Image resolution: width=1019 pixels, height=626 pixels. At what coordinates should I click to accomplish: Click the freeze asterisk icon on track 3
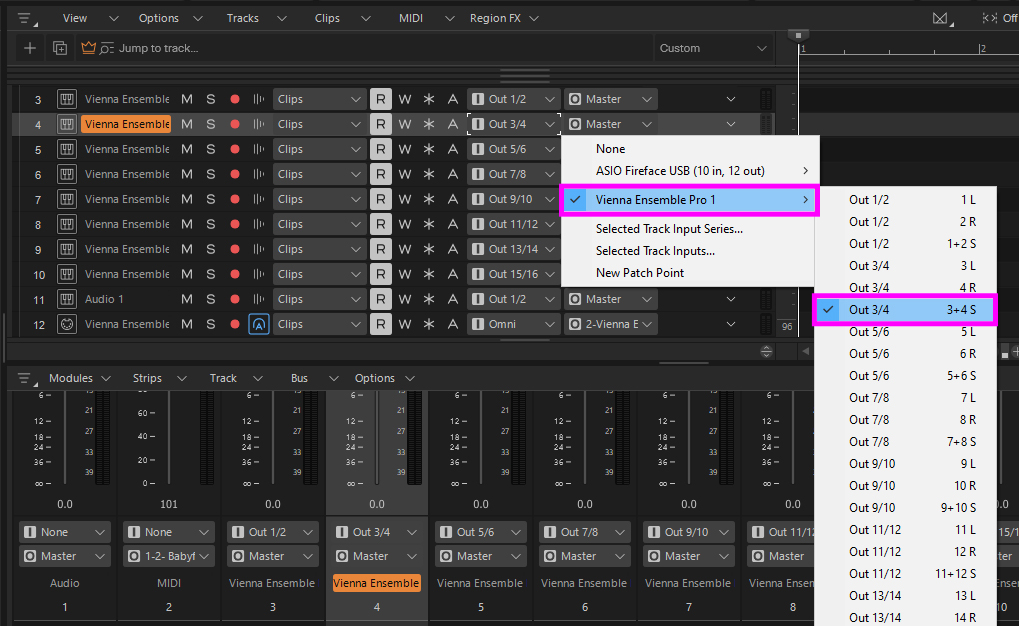tap(429, 99)
